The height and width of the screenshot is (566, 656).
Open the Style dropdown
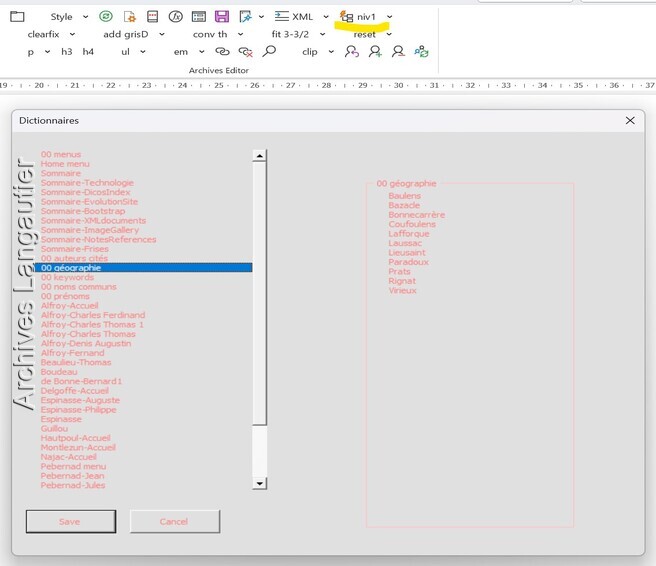85,17
